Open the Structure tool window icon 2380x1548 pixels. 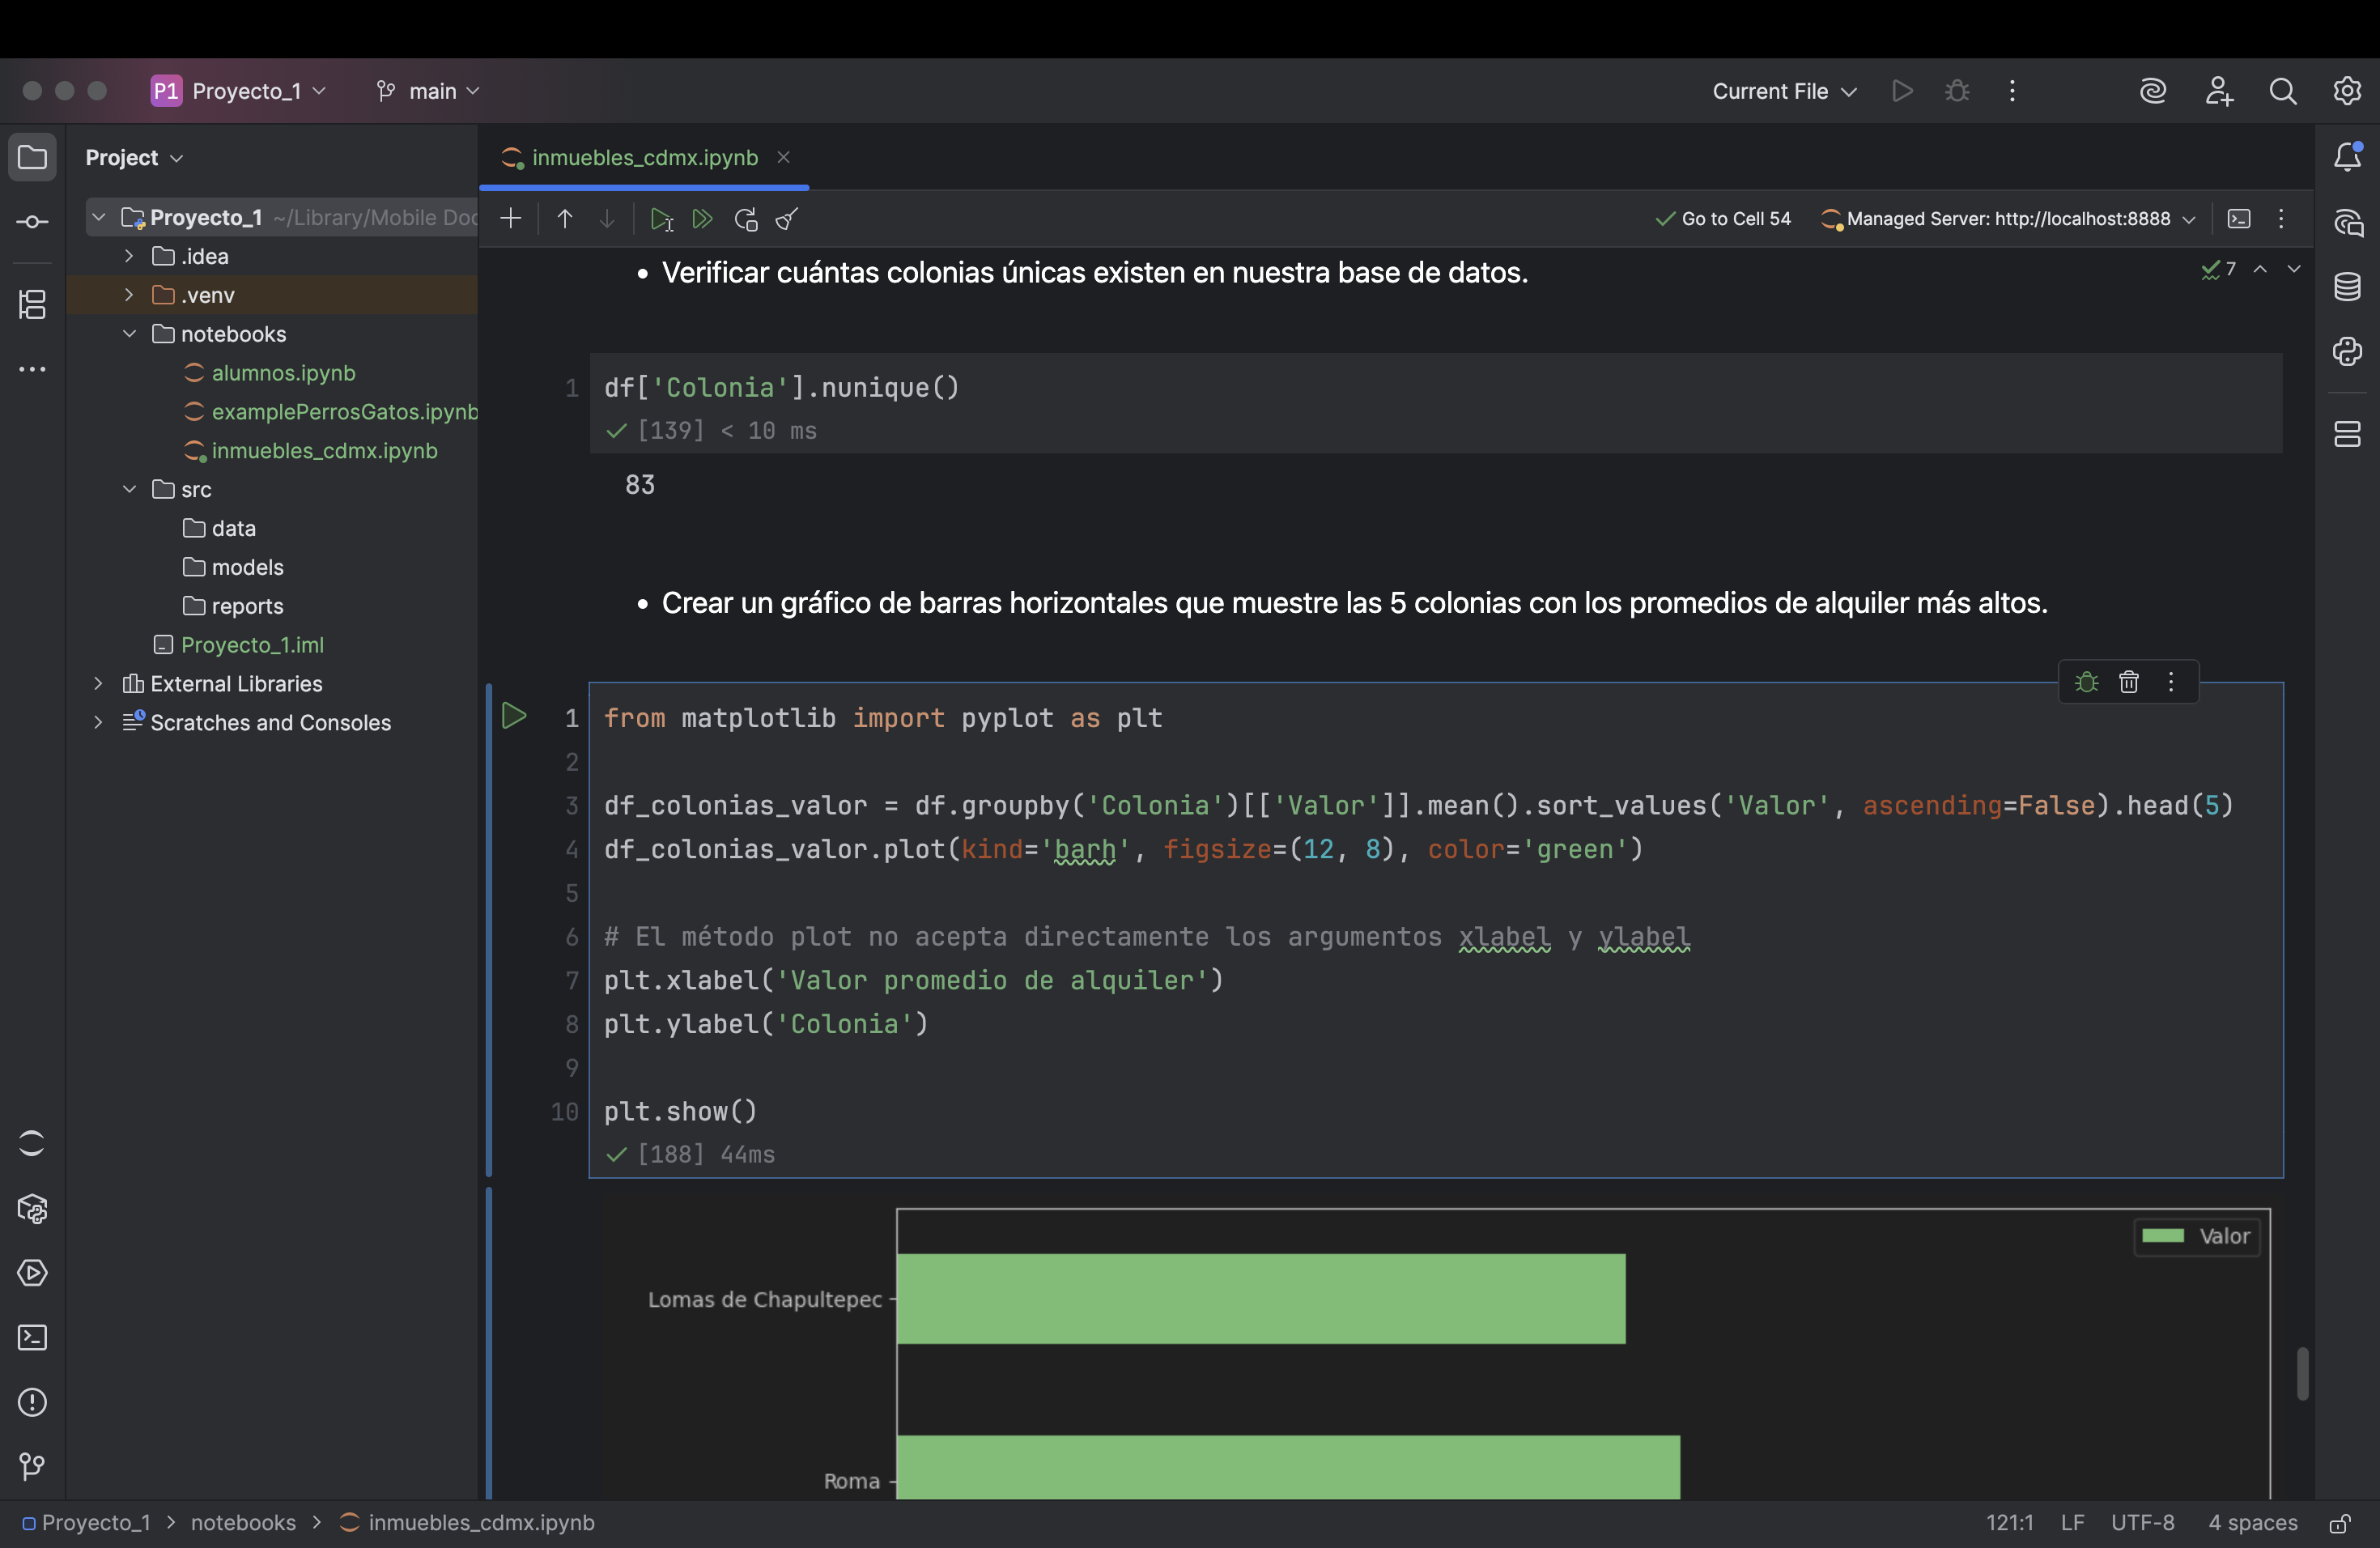pos(32,304)
